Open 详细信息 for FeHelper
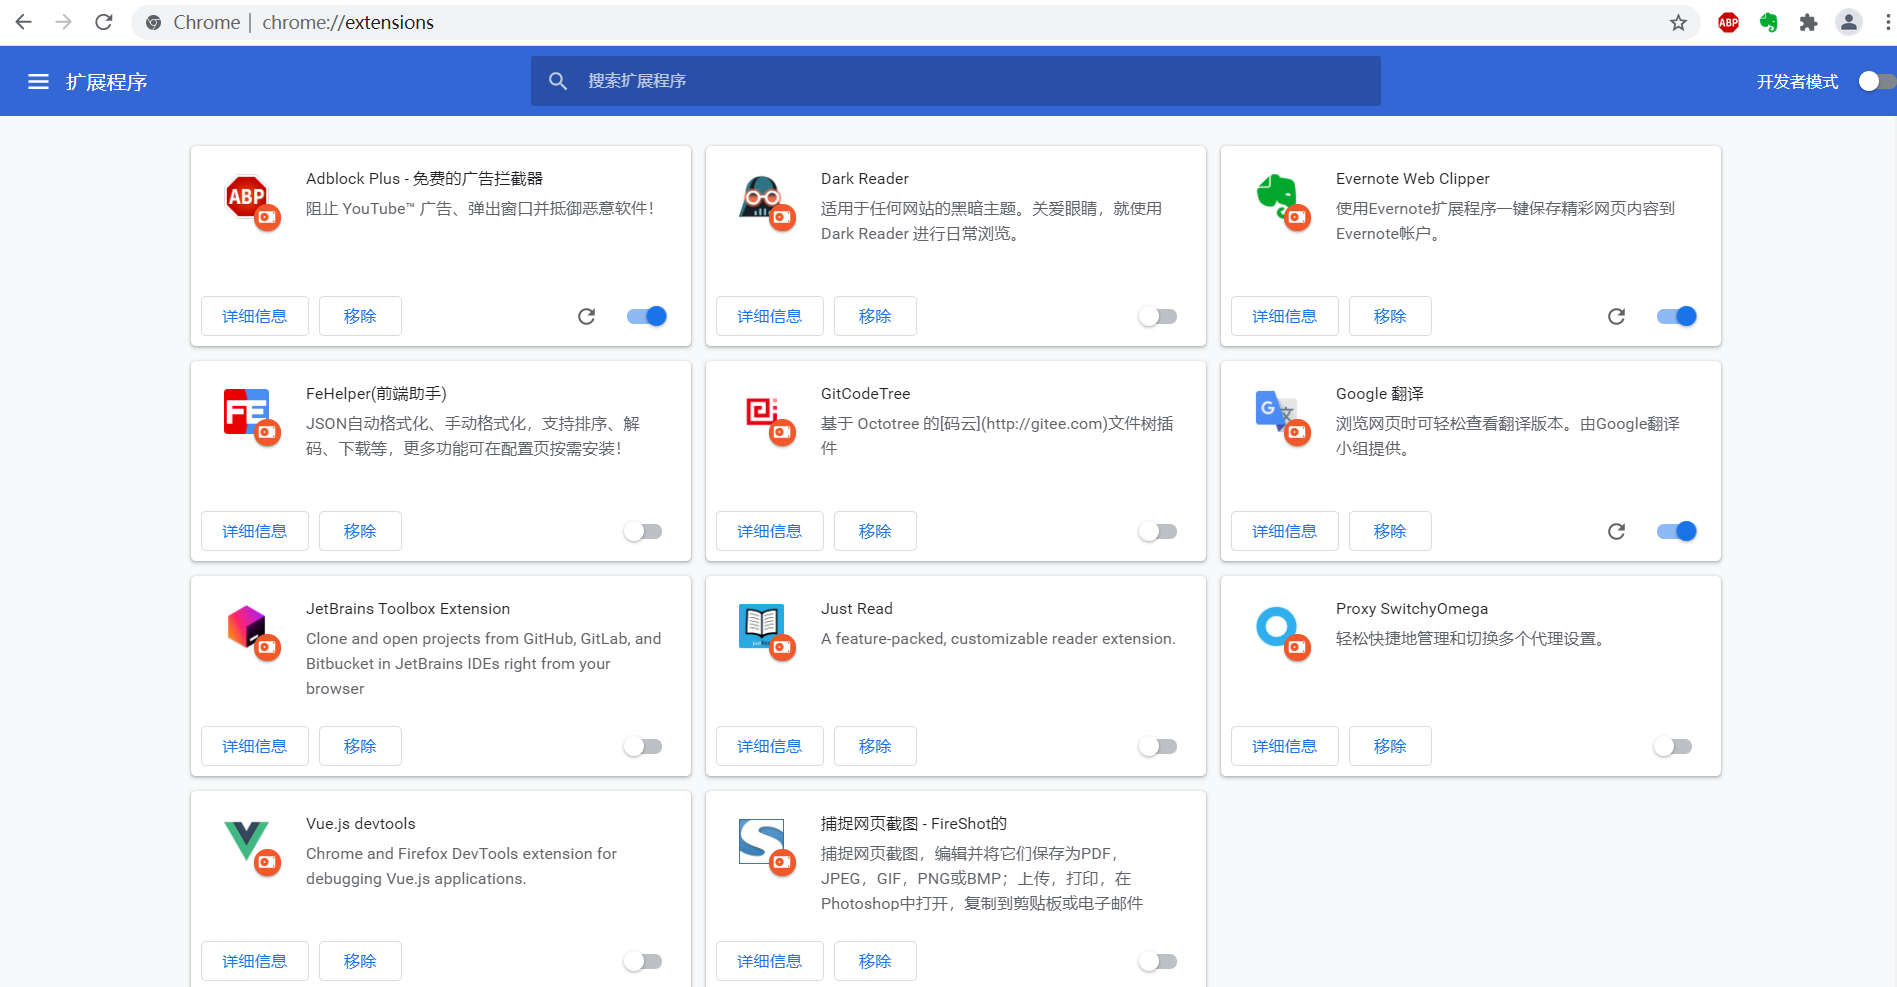This screenshot has height=987, width=1897. point(255,531)
